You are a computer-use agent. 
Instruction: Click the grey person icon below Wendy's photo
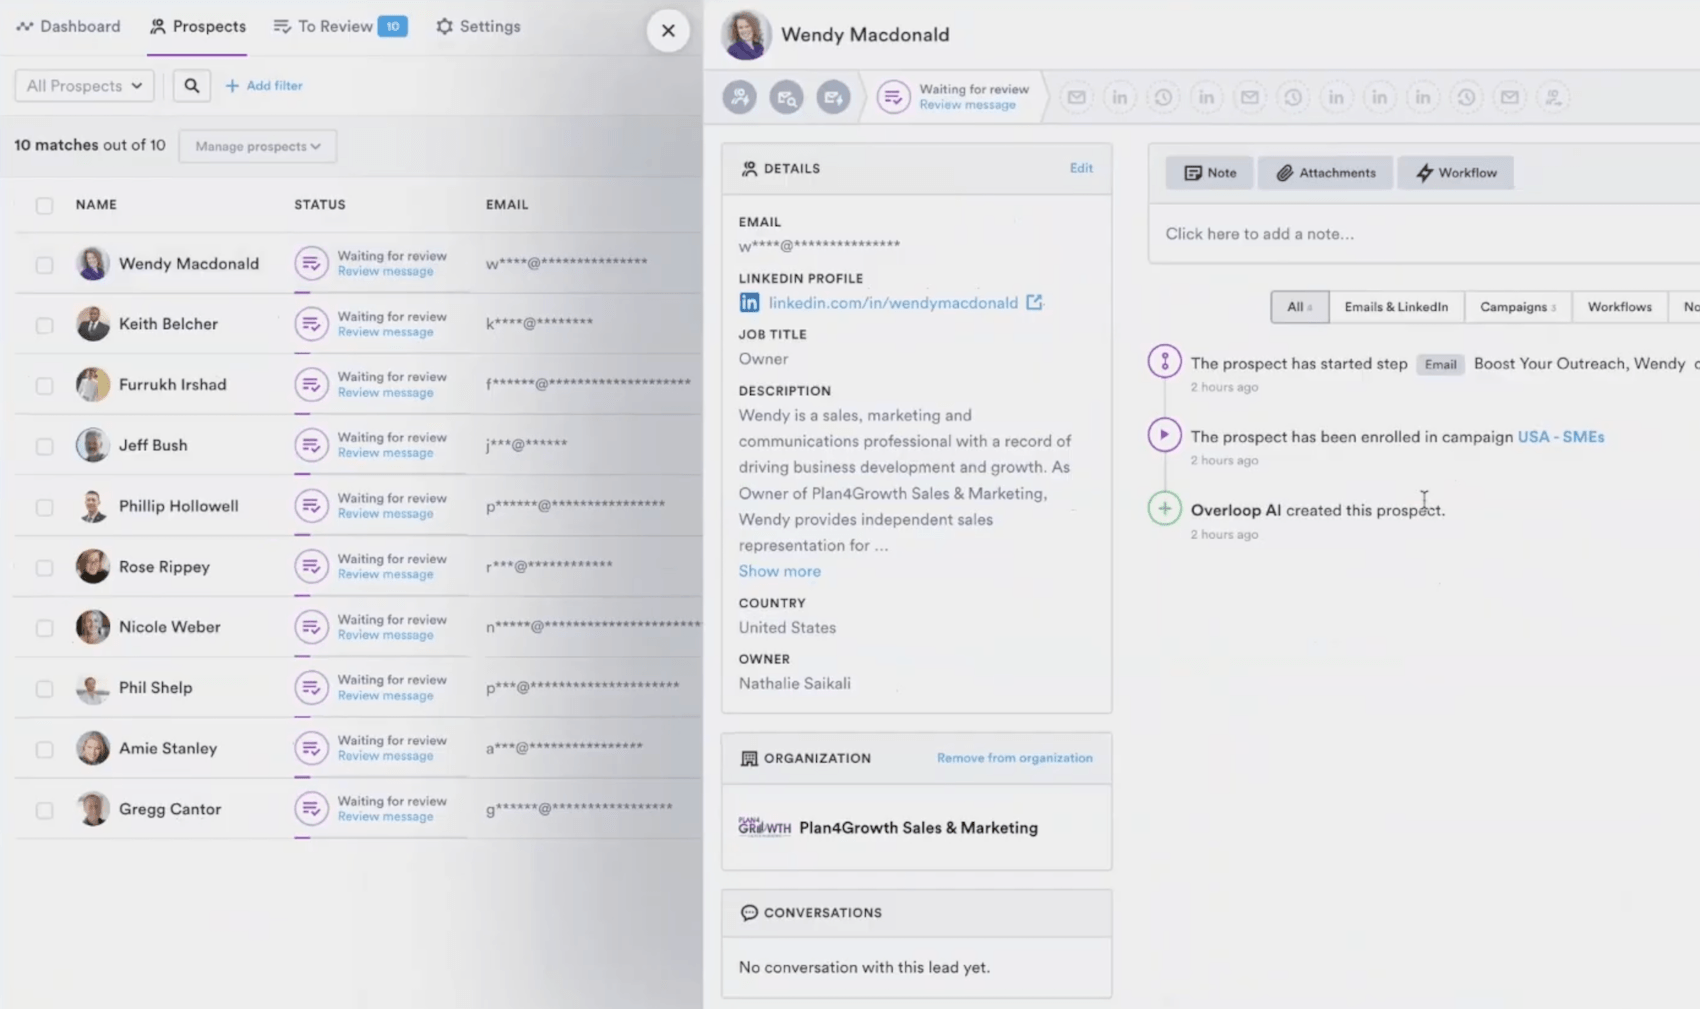pyautogui.click(x=740, y=97)
